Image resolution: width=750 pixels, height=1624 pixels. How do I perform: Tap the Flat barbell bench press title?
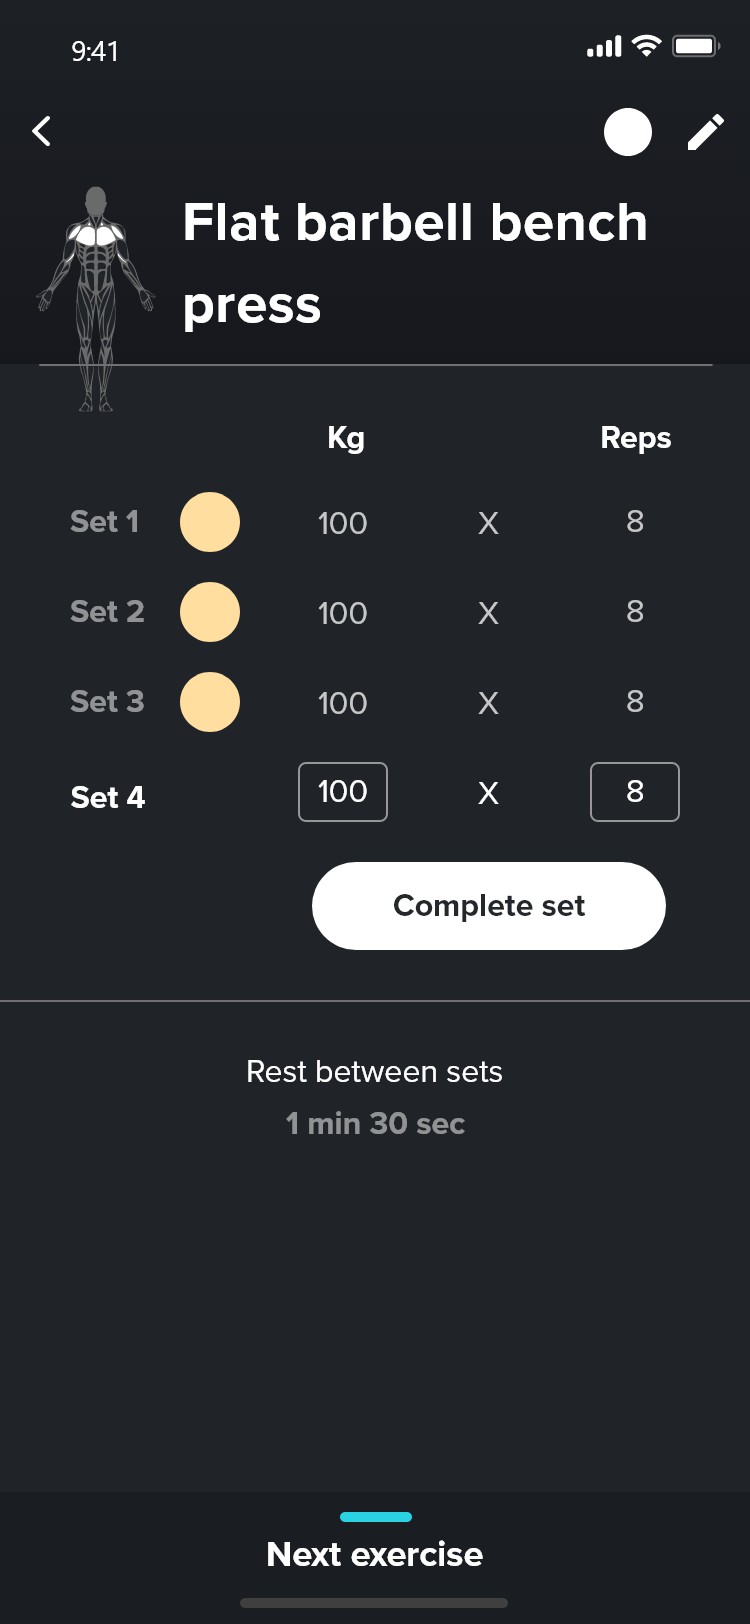click(x=415, y=263)
